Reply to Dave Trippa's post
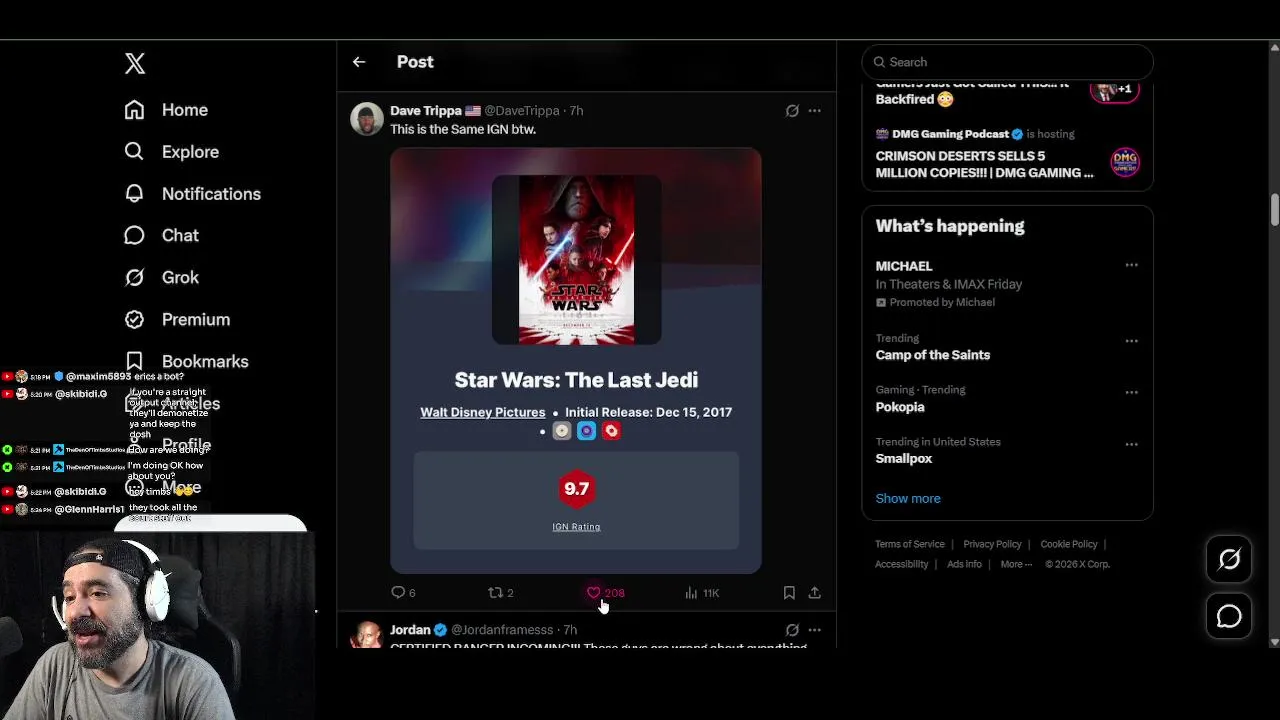Viewport: 1280px width, 720px height. point(403,593)
